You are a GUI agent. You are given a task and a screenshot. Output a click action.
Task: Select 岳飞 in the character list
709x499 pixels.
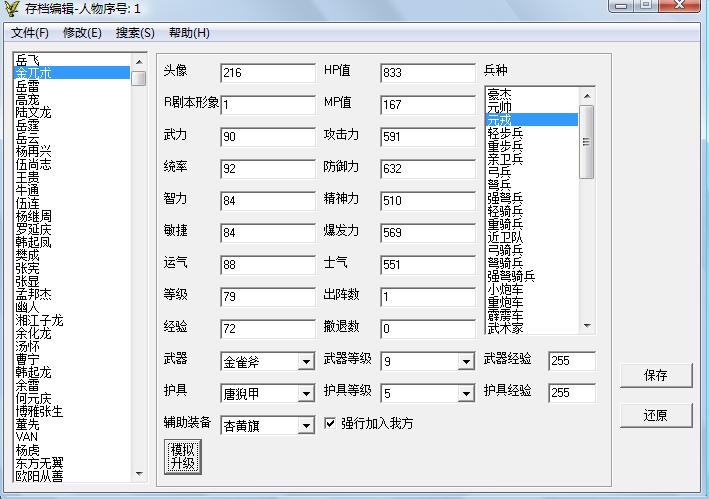tap(28, 60)
